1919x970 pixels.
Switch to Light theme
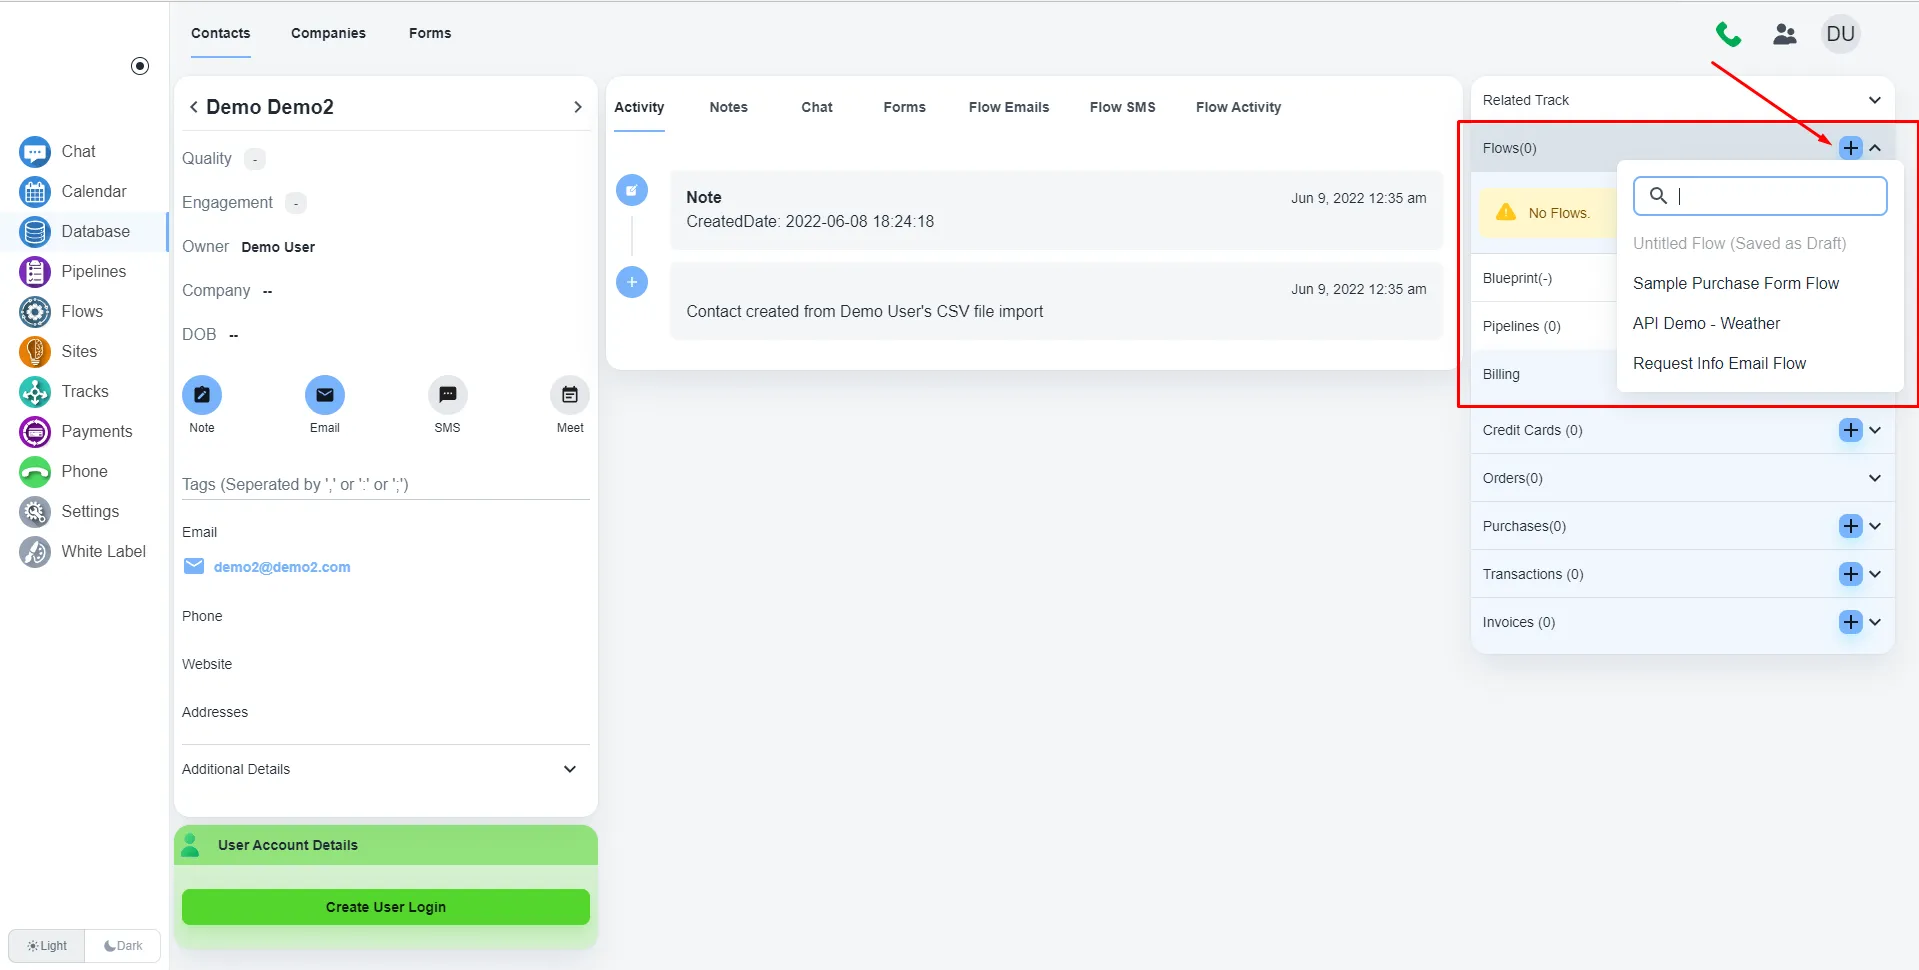tap(47, 946)
